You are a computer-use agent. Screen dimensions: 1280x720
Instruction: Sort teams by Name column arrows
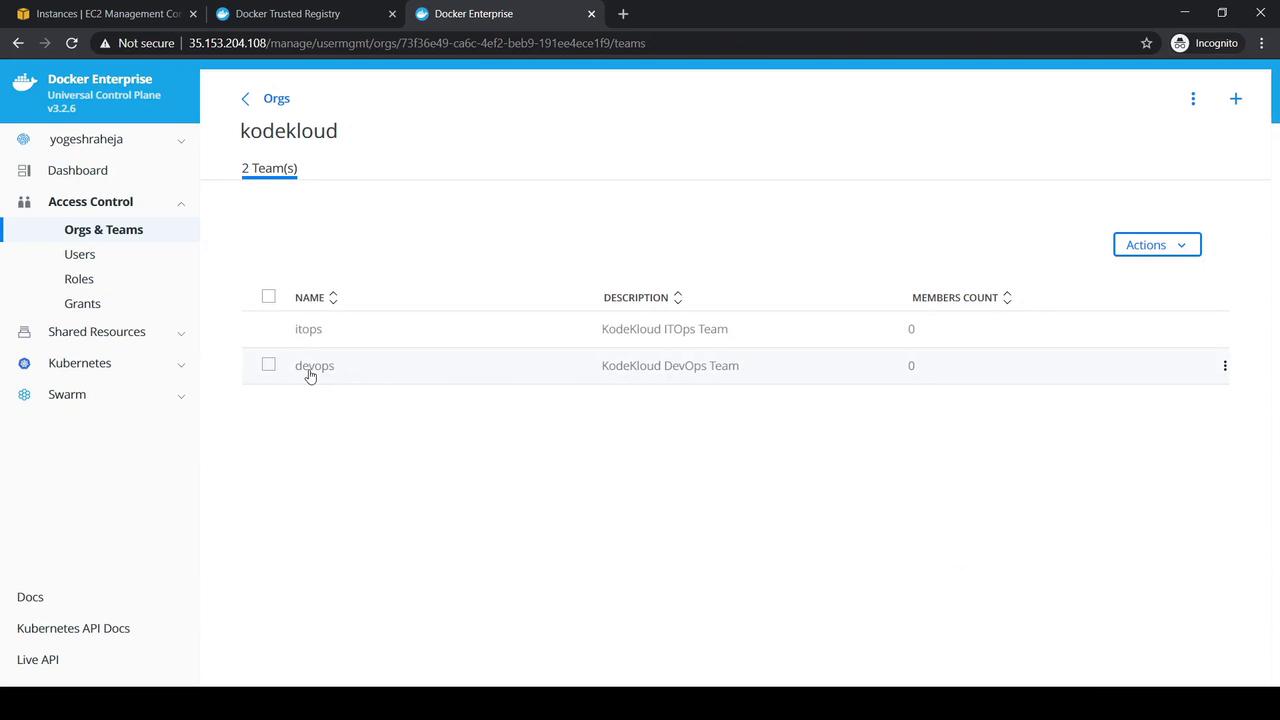pyautogui.click(x=333, y=297)
